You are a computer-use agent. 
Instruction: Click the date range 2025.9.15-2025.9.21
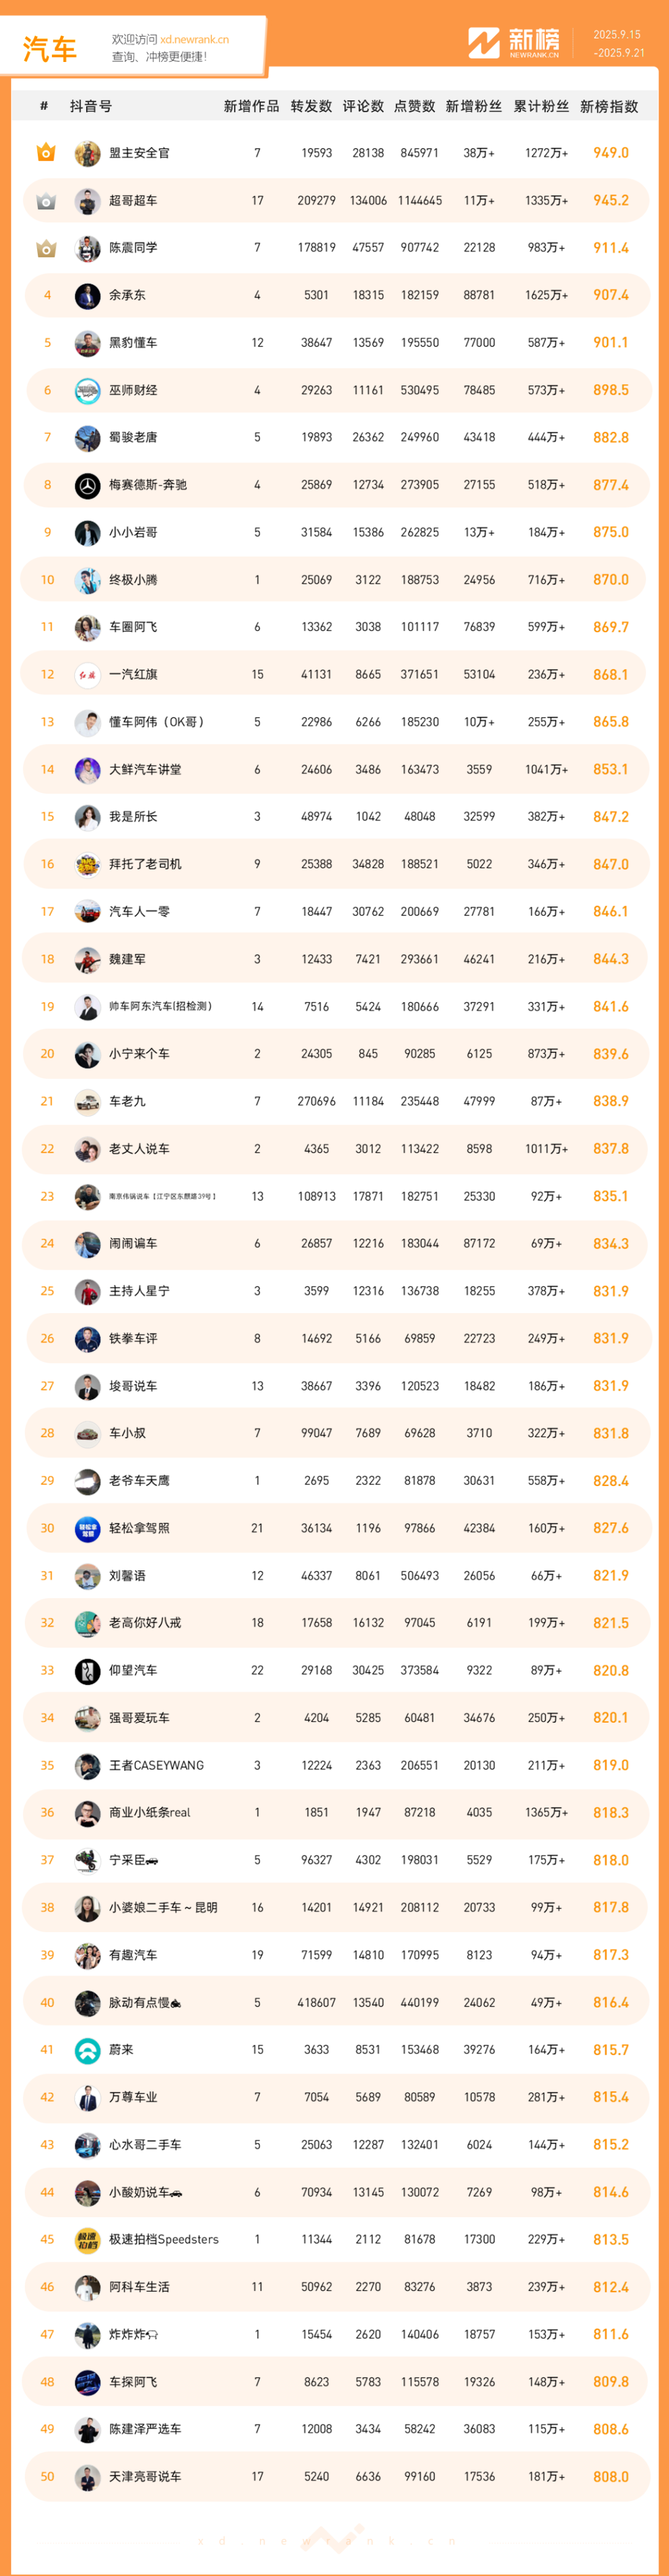(x=619, y=44)
